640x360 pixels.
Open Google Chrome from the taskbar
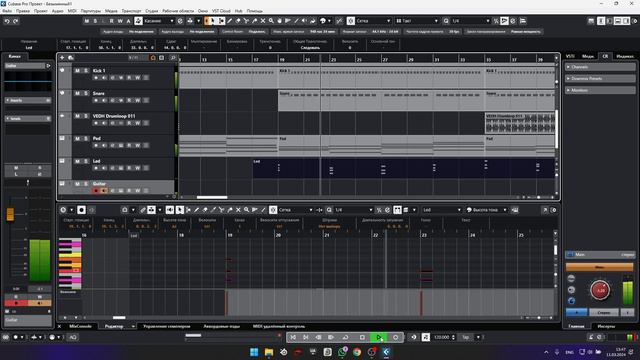click(x=357, y=352)
